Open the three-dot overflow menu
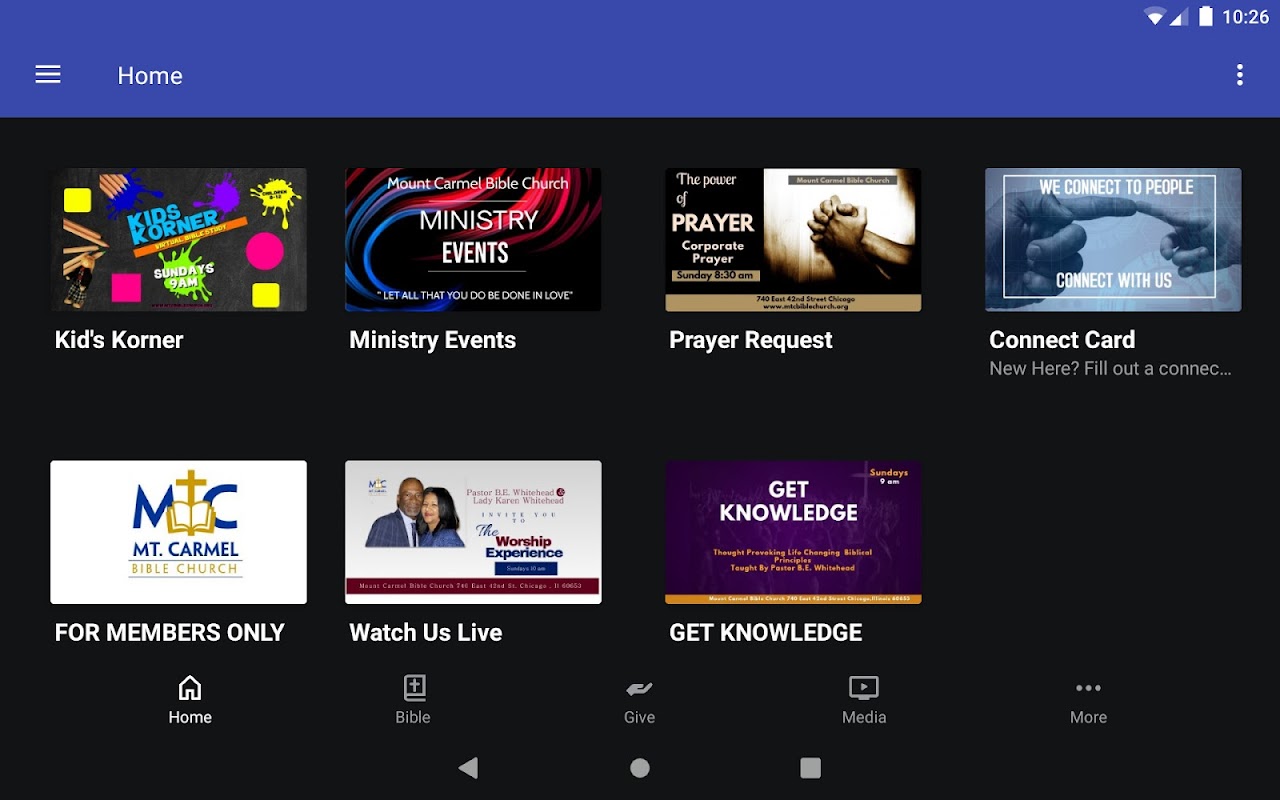Screen dimensions: 1280x800 coord(1240,75)
